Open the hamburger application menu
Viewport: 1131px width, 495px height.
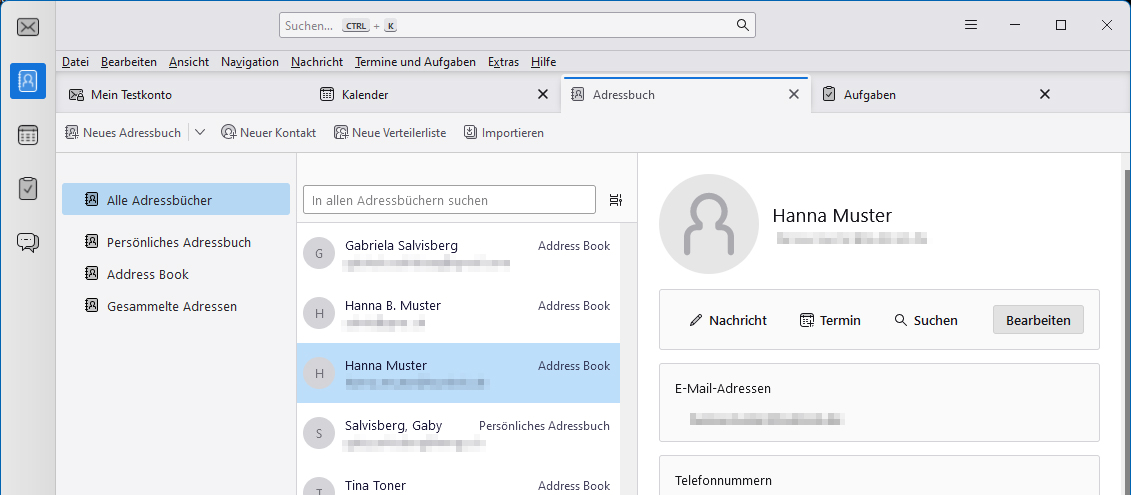pos(970,25)
